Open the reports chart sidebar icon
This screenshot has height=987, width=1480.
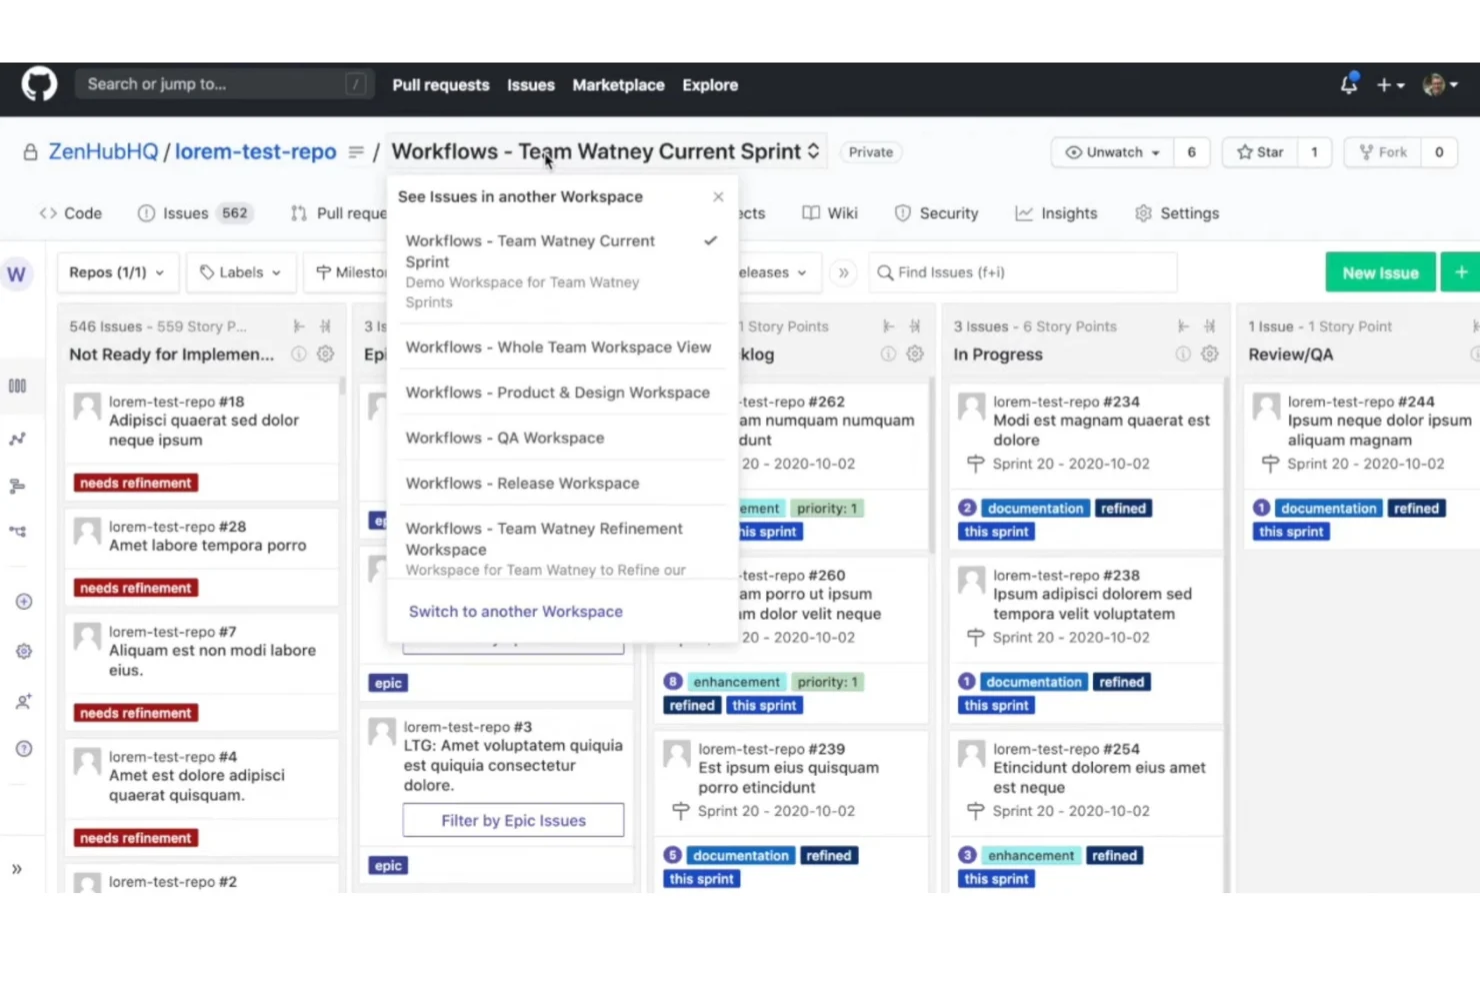[x=18, y=439]
